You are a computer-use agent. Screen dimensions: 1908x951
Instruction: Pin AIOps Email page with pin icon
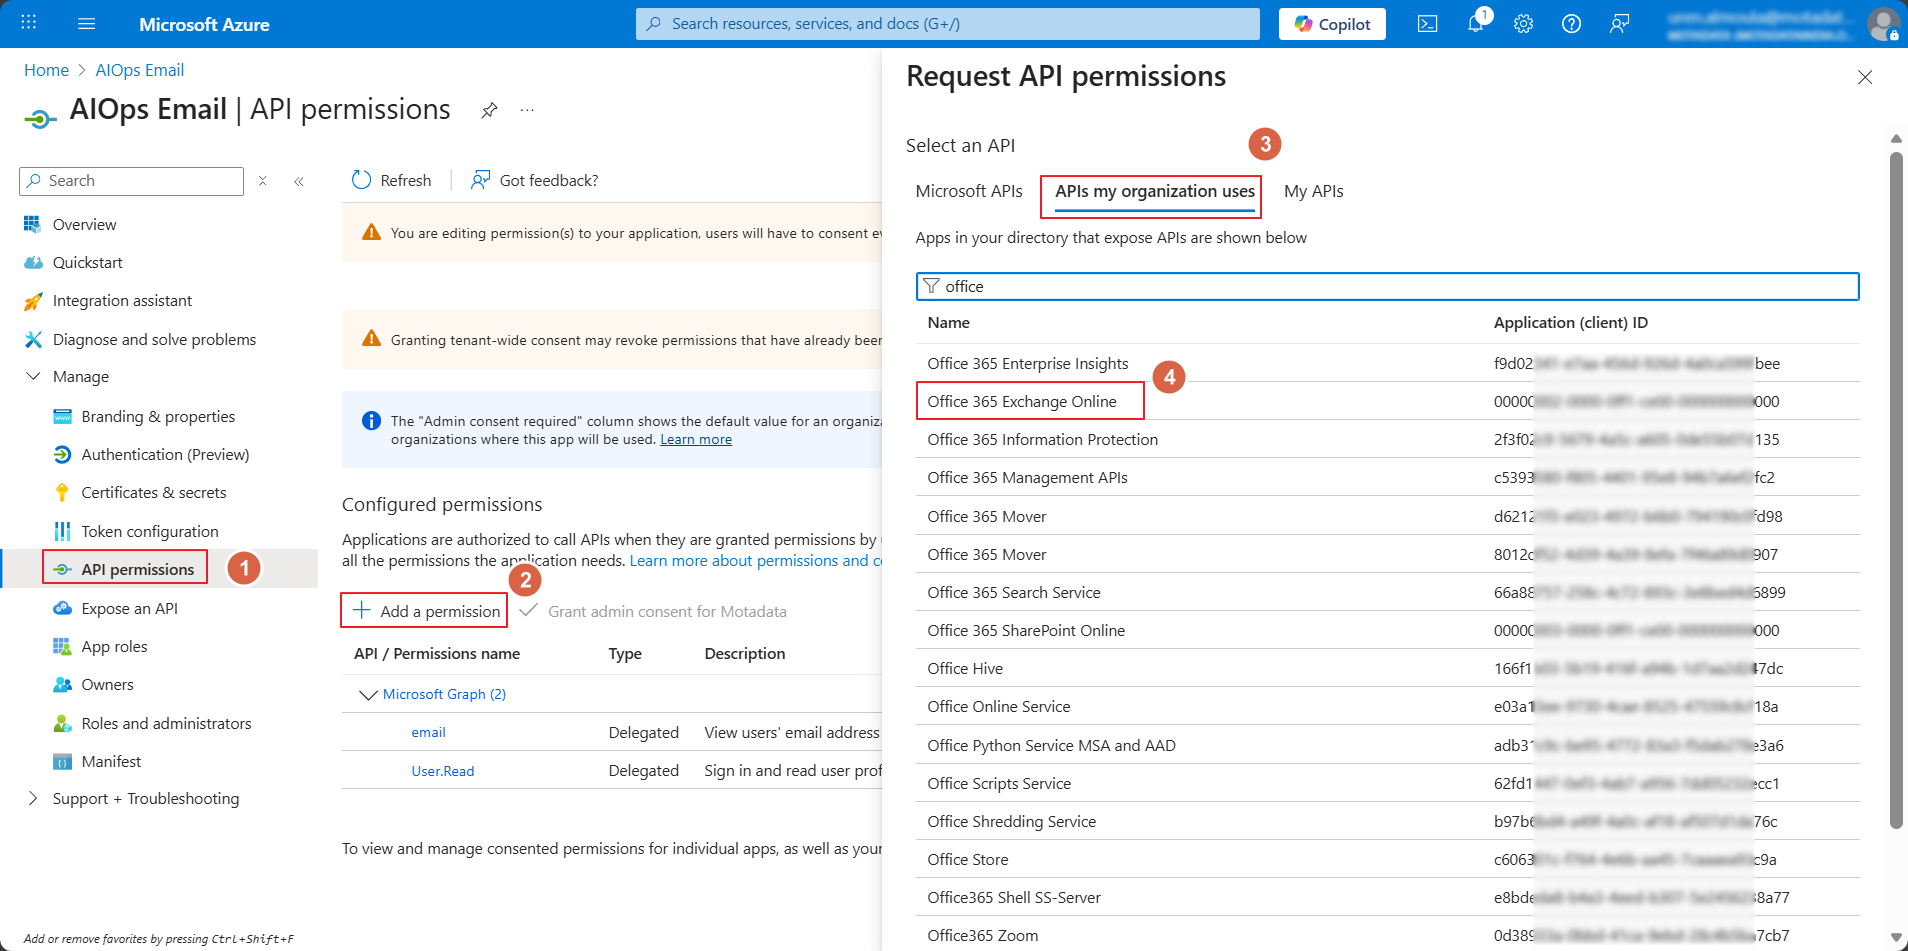(489, 110)
